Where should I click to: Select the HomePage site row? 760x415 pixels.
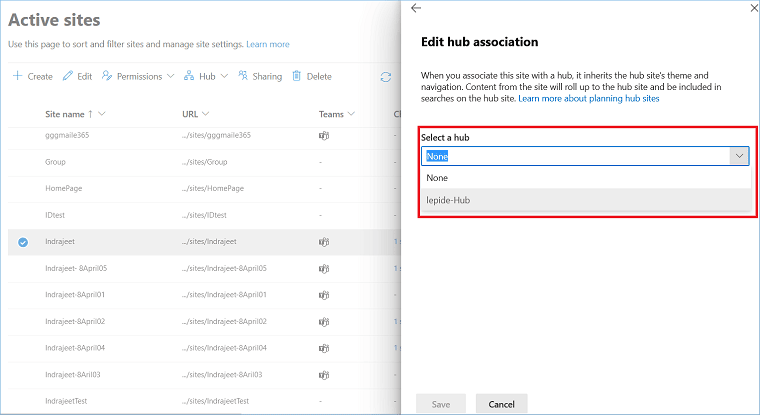64,188
